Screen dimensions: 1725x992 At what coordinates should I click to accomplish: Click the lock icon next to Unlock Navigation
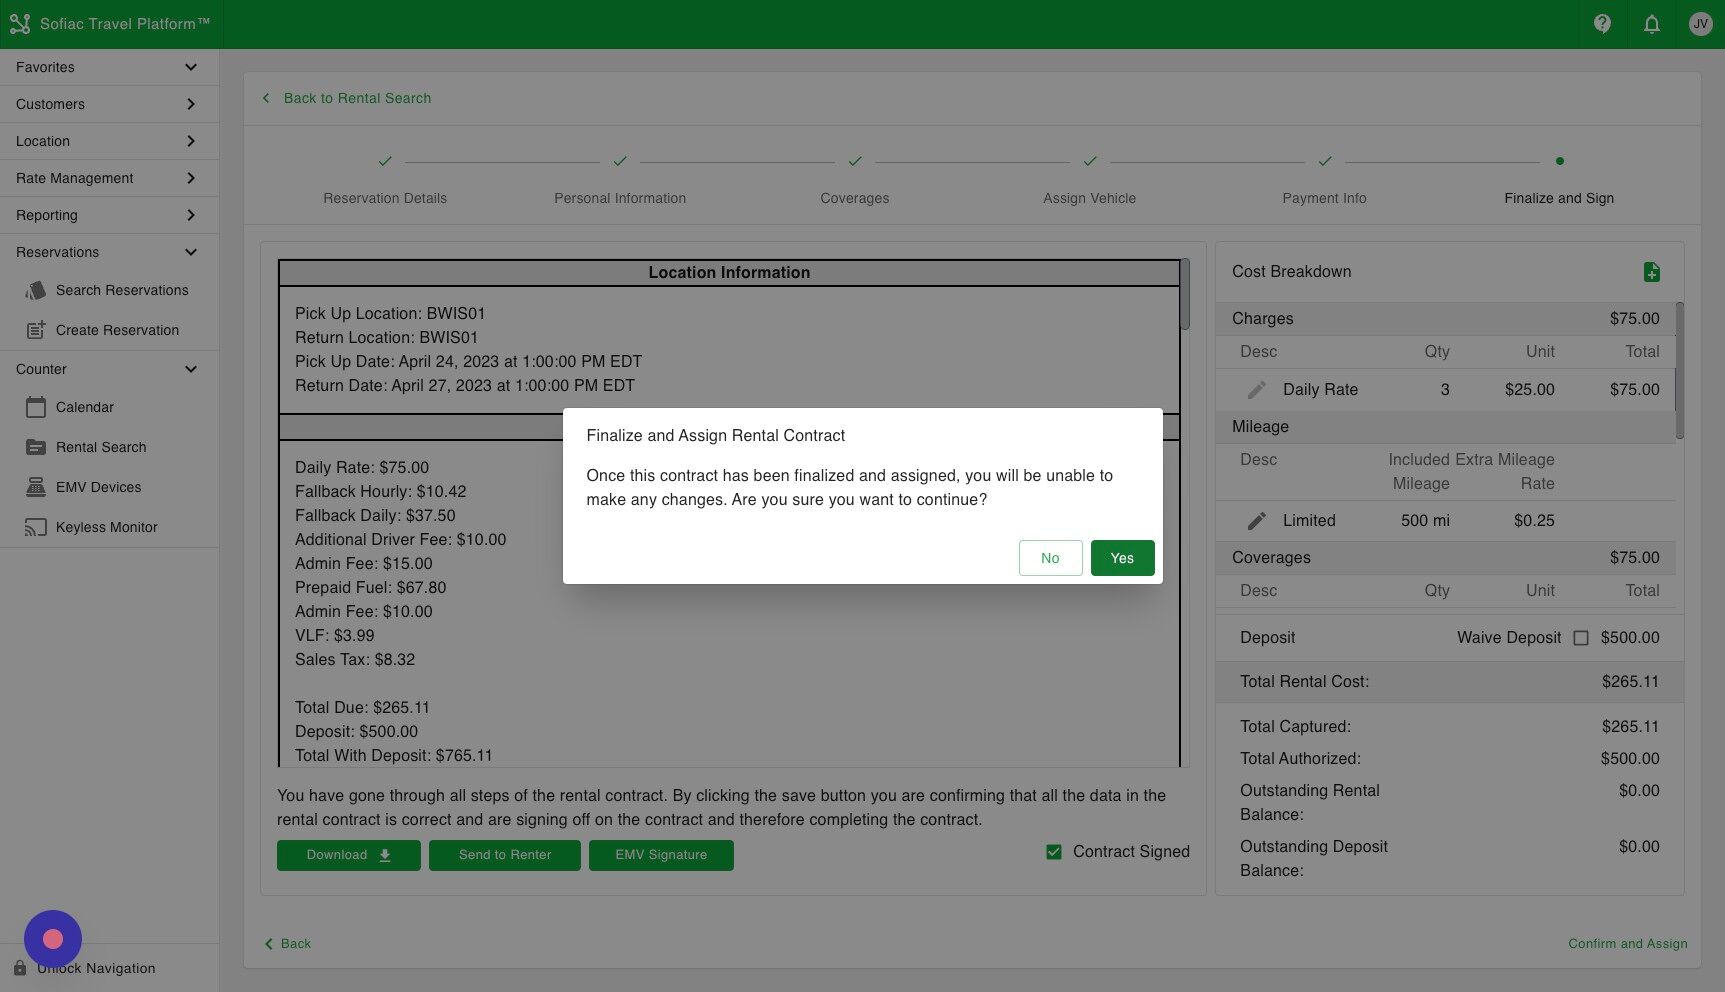click(22, 968)
